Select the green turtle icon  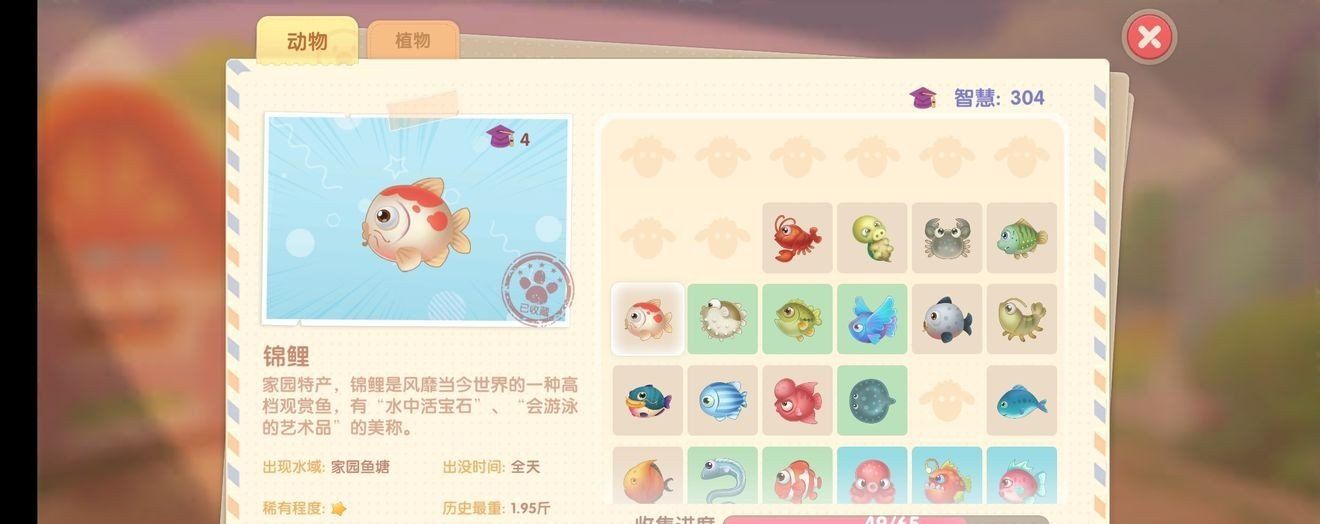872,238
